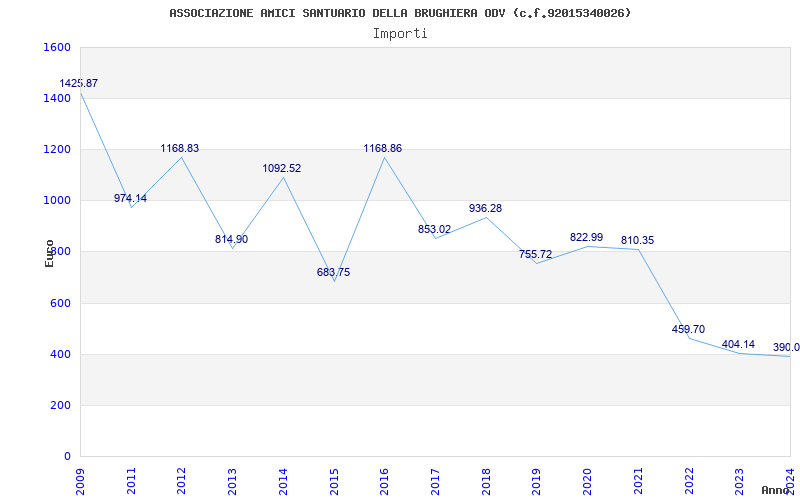Click the 1600 y-axis tick label
The image size is (800, 500).
(57, 47)
